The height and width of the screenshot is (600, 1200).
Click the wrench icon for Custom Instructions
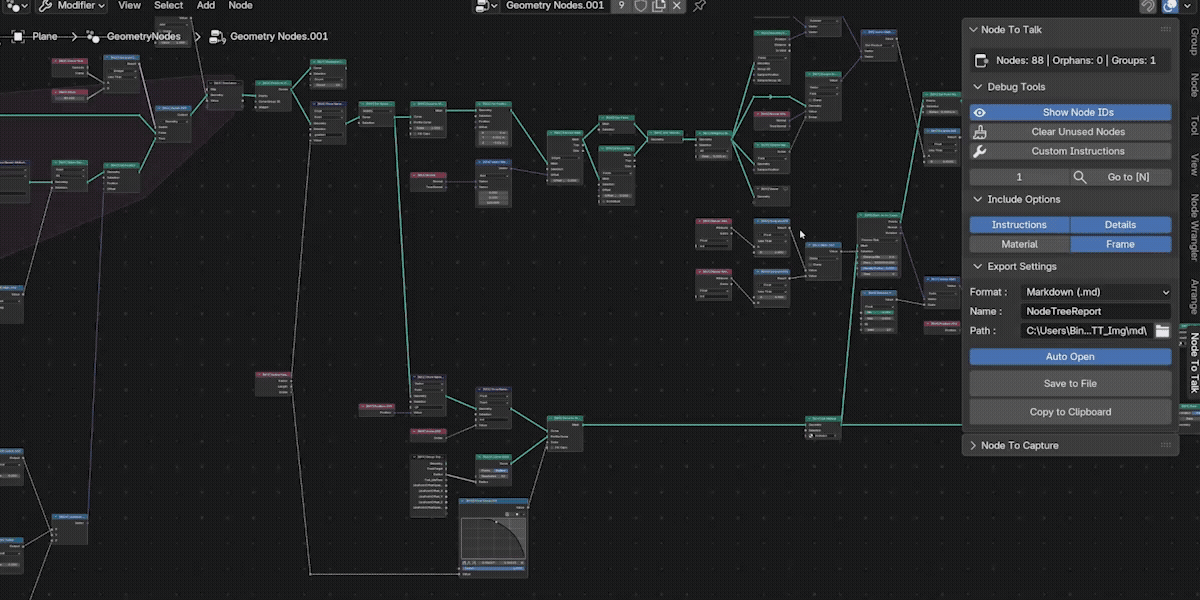tap(980, 151)
